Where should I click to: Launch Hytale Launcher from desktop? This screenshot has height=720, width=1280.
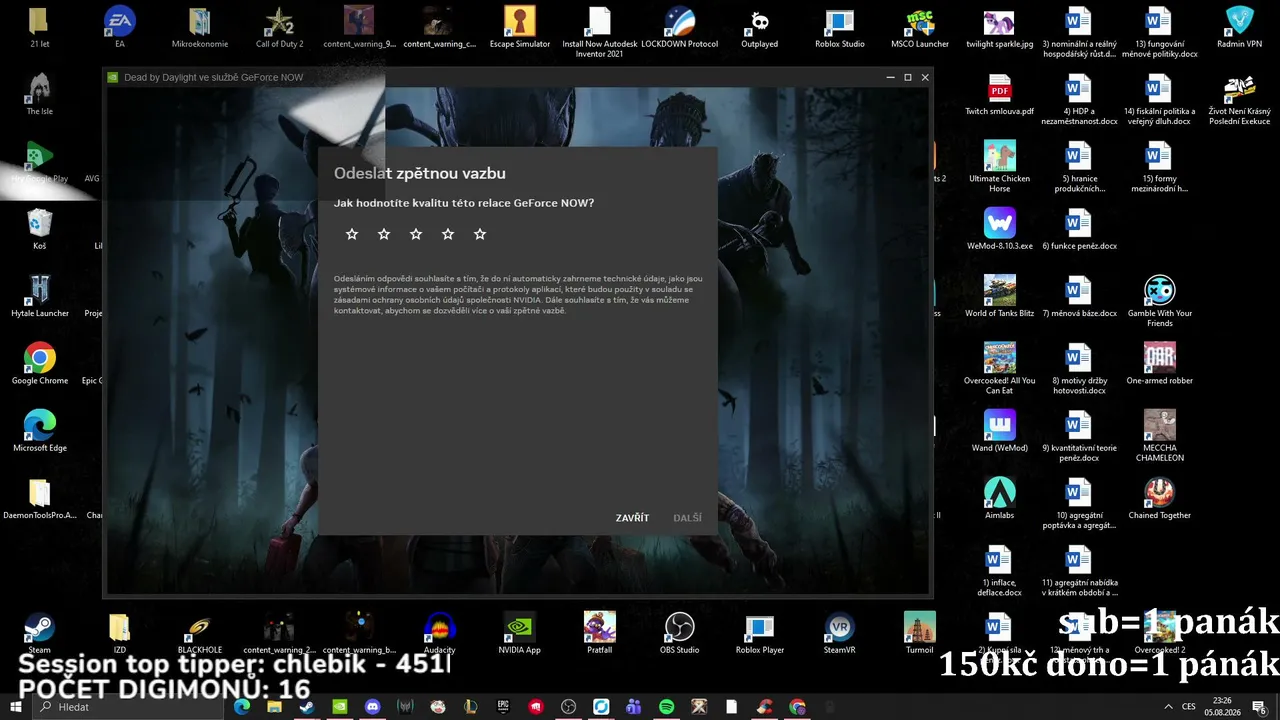40,296
